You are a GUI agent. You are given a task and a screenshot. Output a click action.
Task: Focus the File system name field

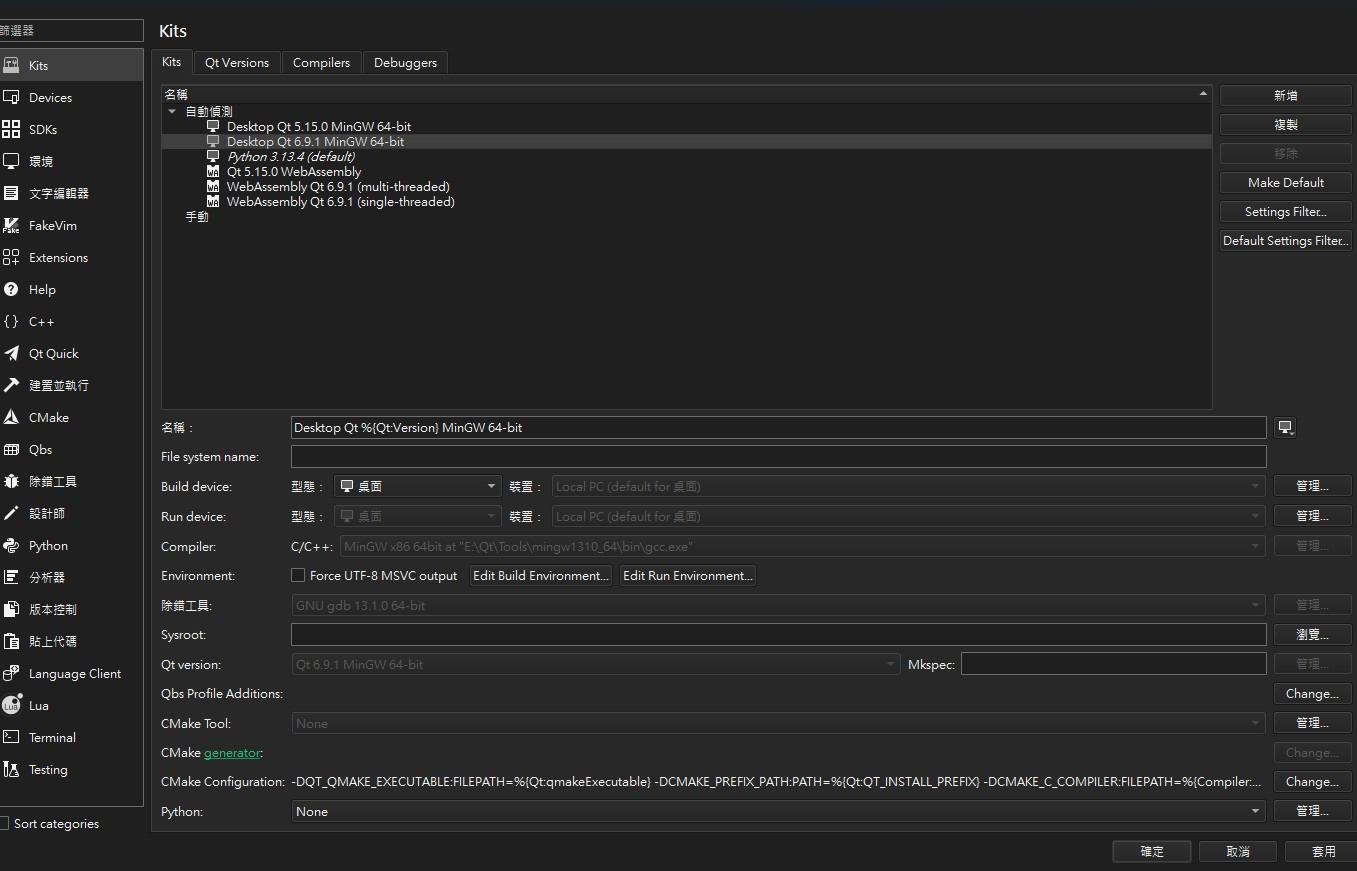tap(778, 457)
